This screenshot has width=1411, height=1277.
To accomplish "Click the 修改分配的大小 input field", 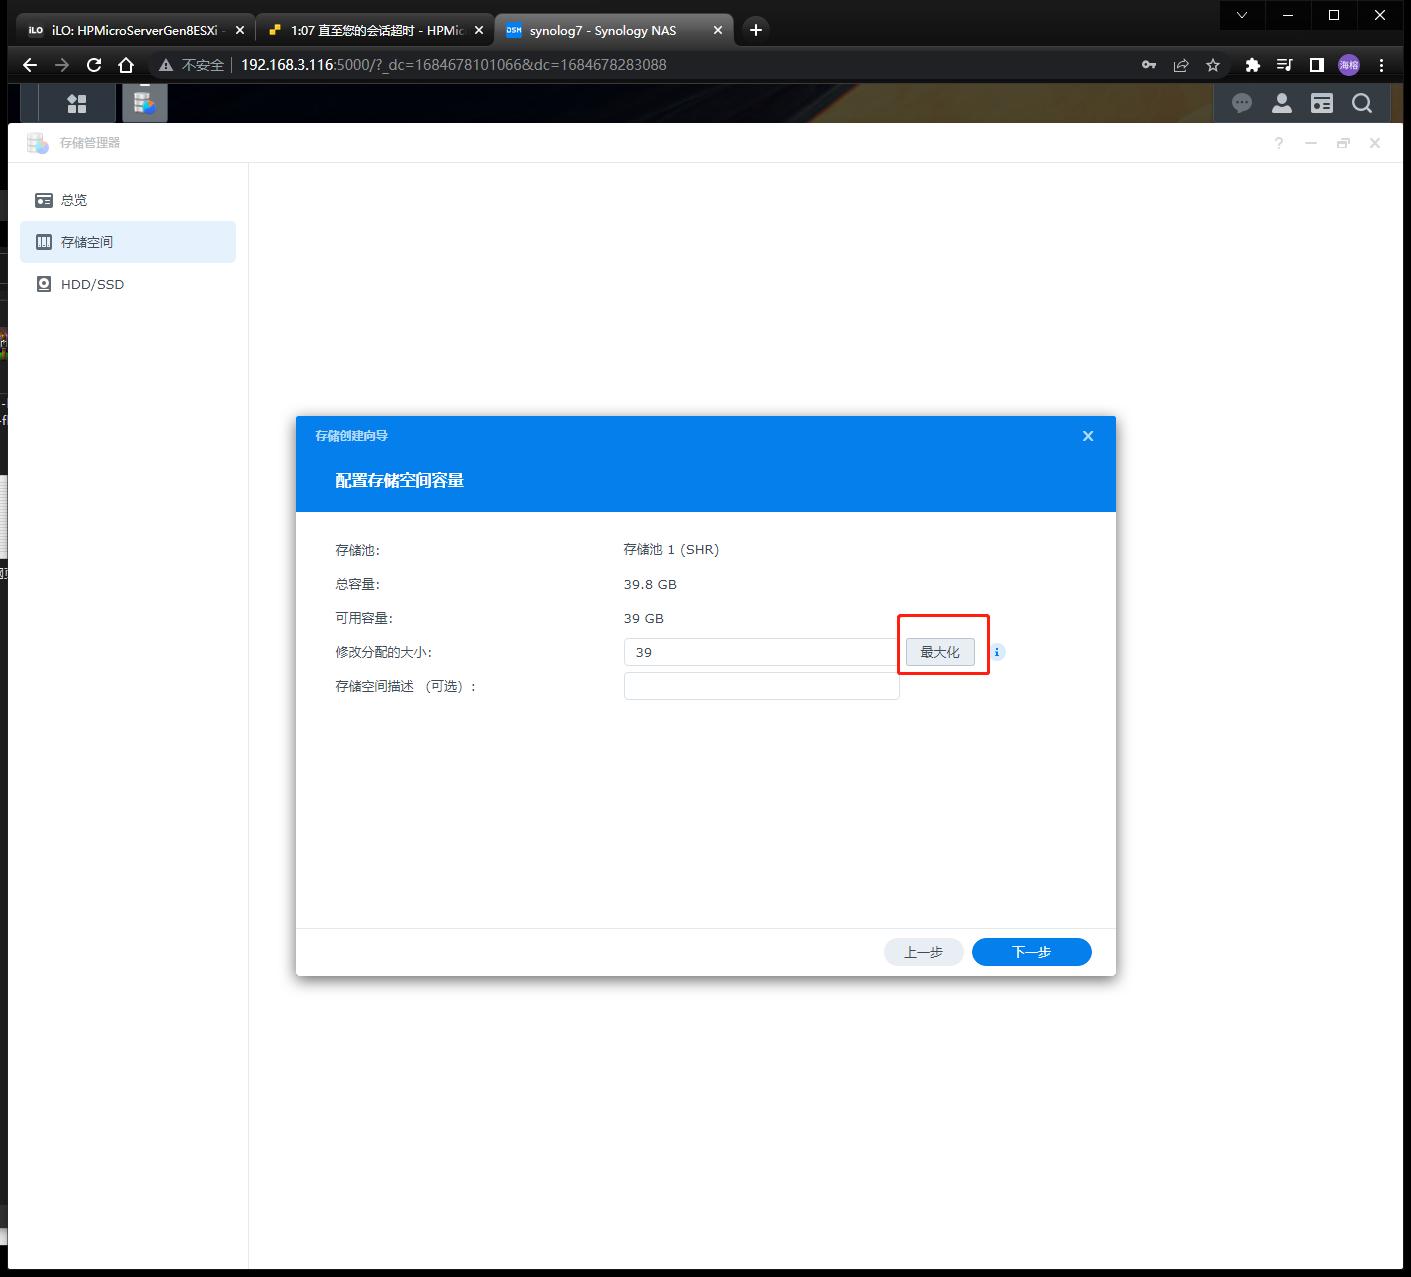I will pos(761,652).
